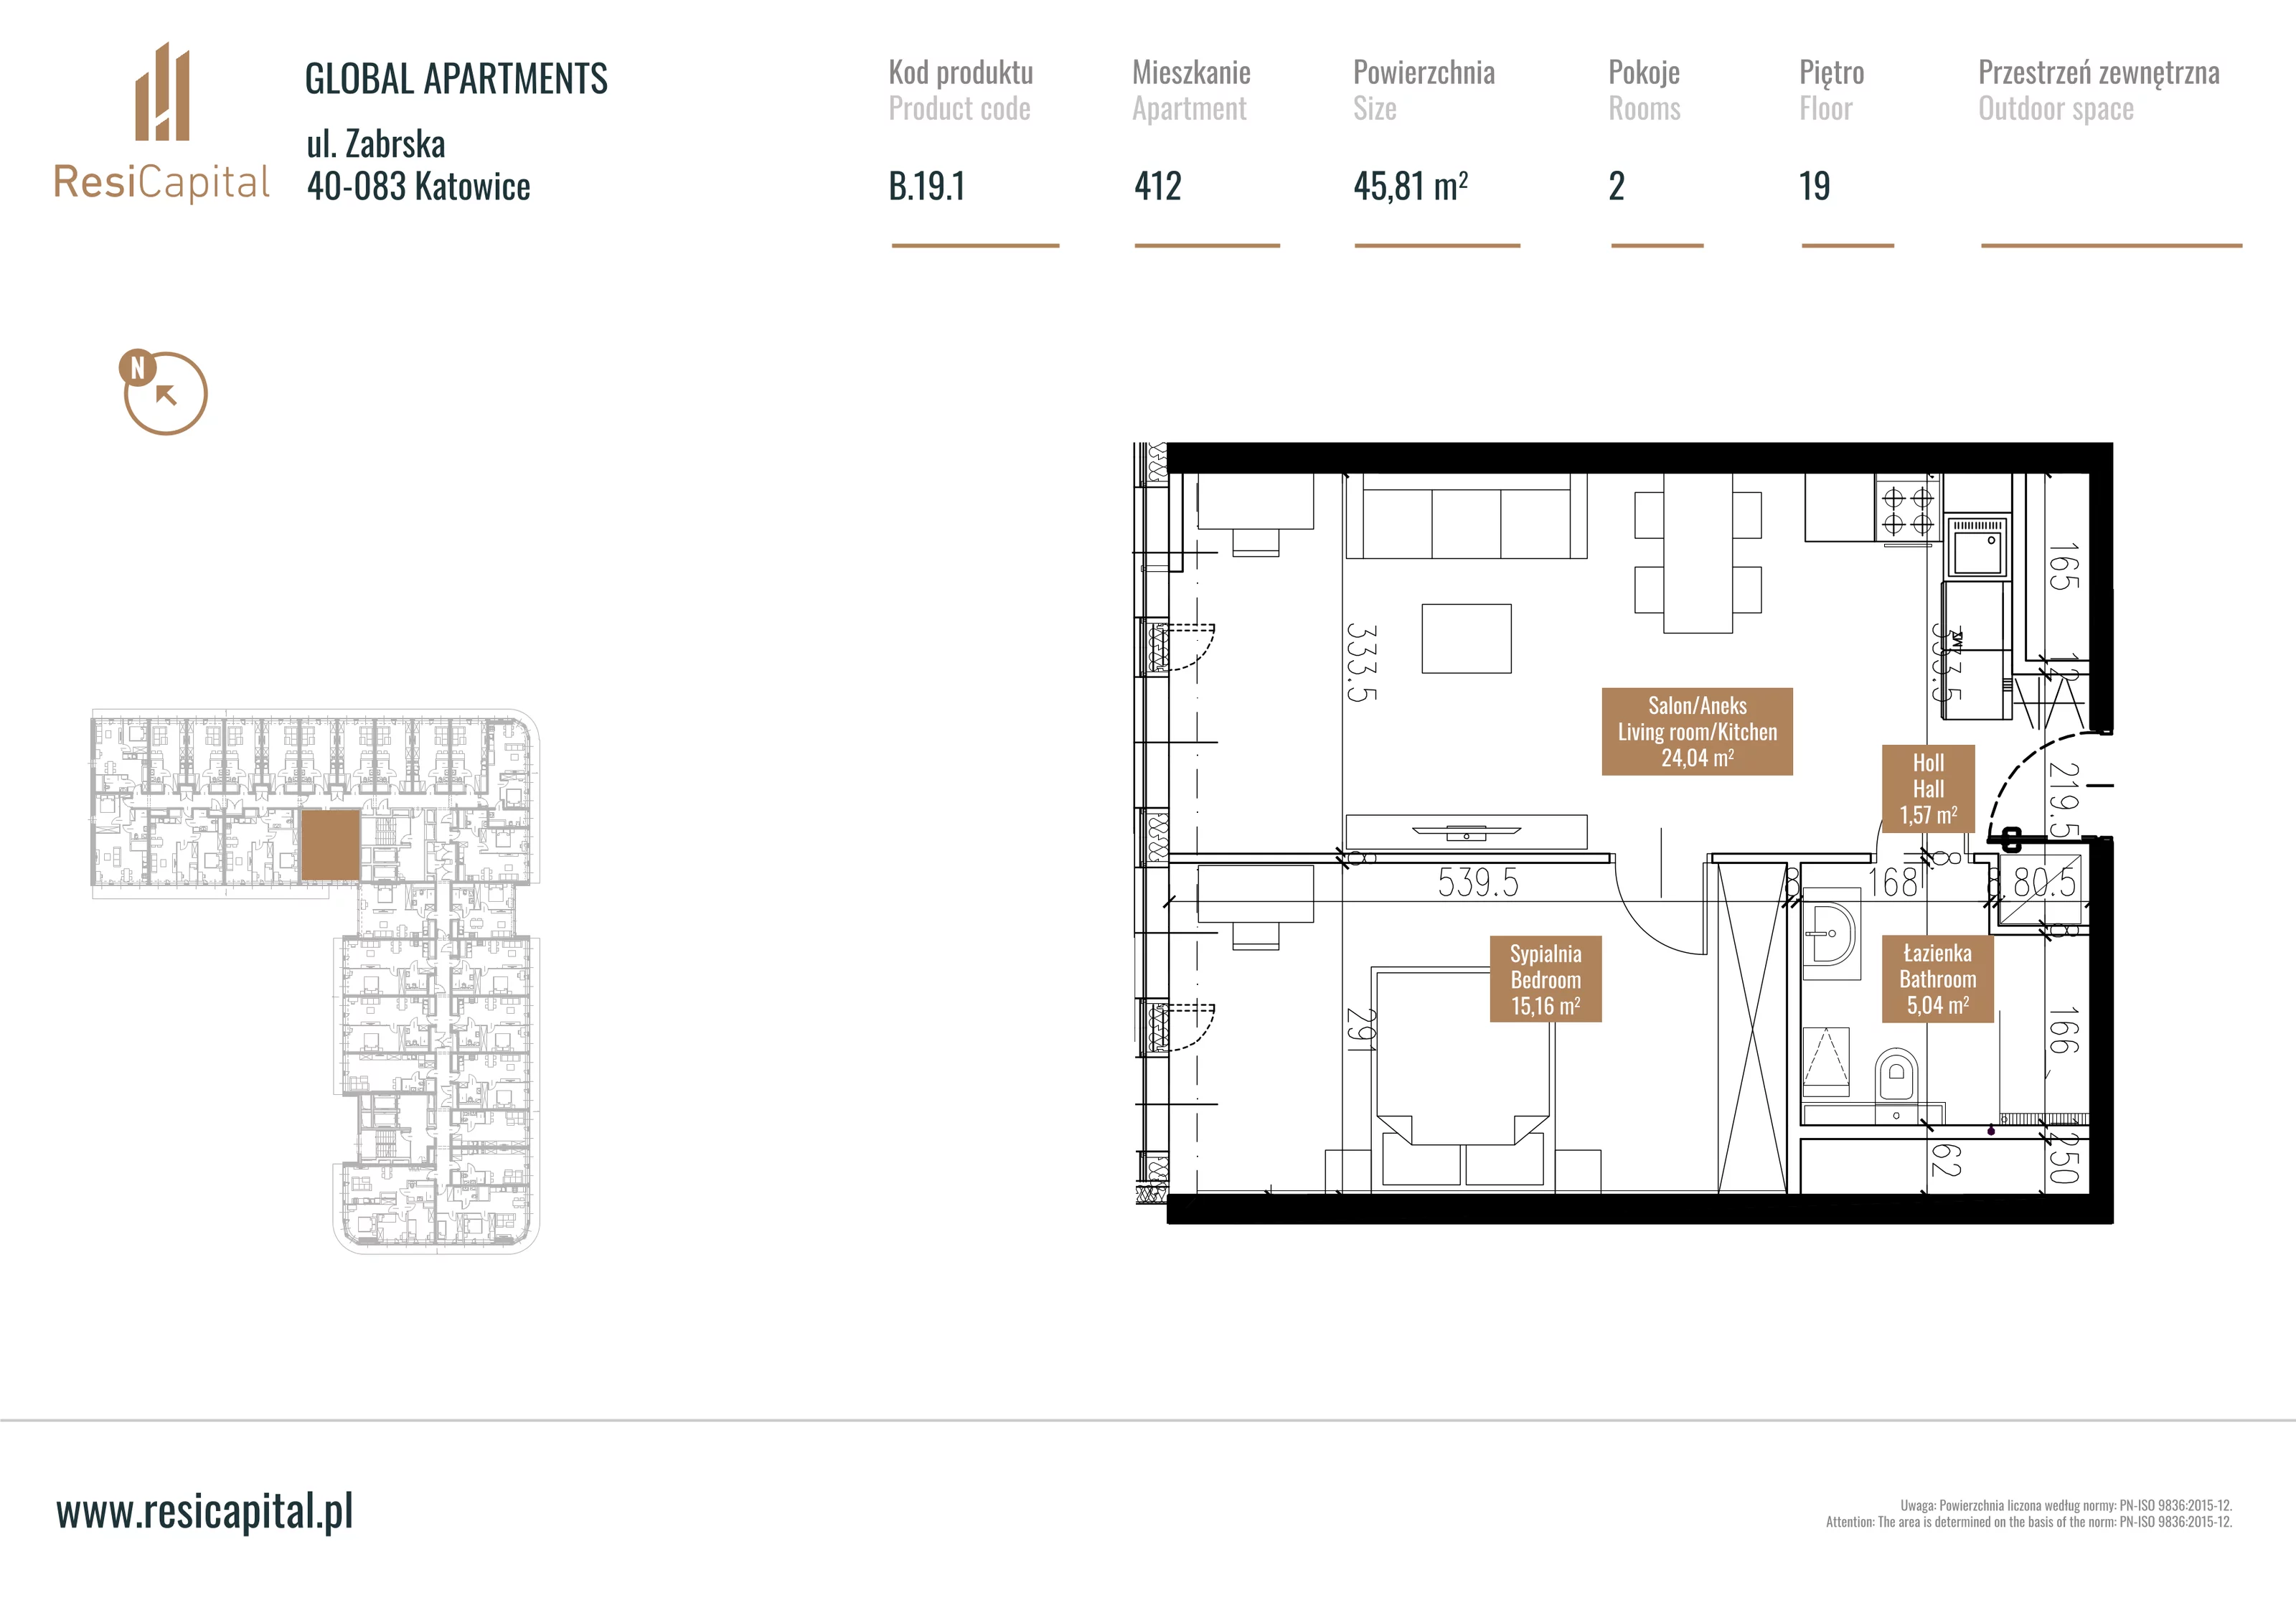2296x1623 pixels.
Task: Click the Kod produktu header
Action: point(961,73)
